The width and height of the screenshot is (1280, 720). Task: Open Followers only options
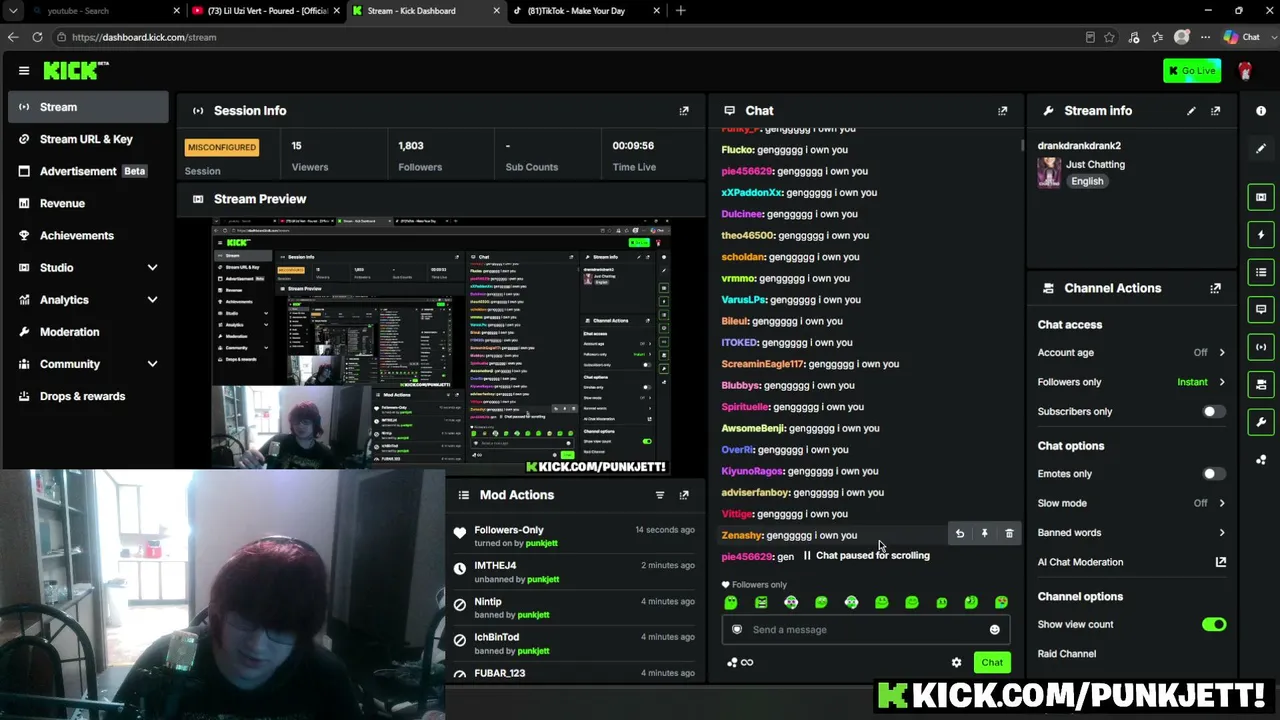(x=1131, y=382)
